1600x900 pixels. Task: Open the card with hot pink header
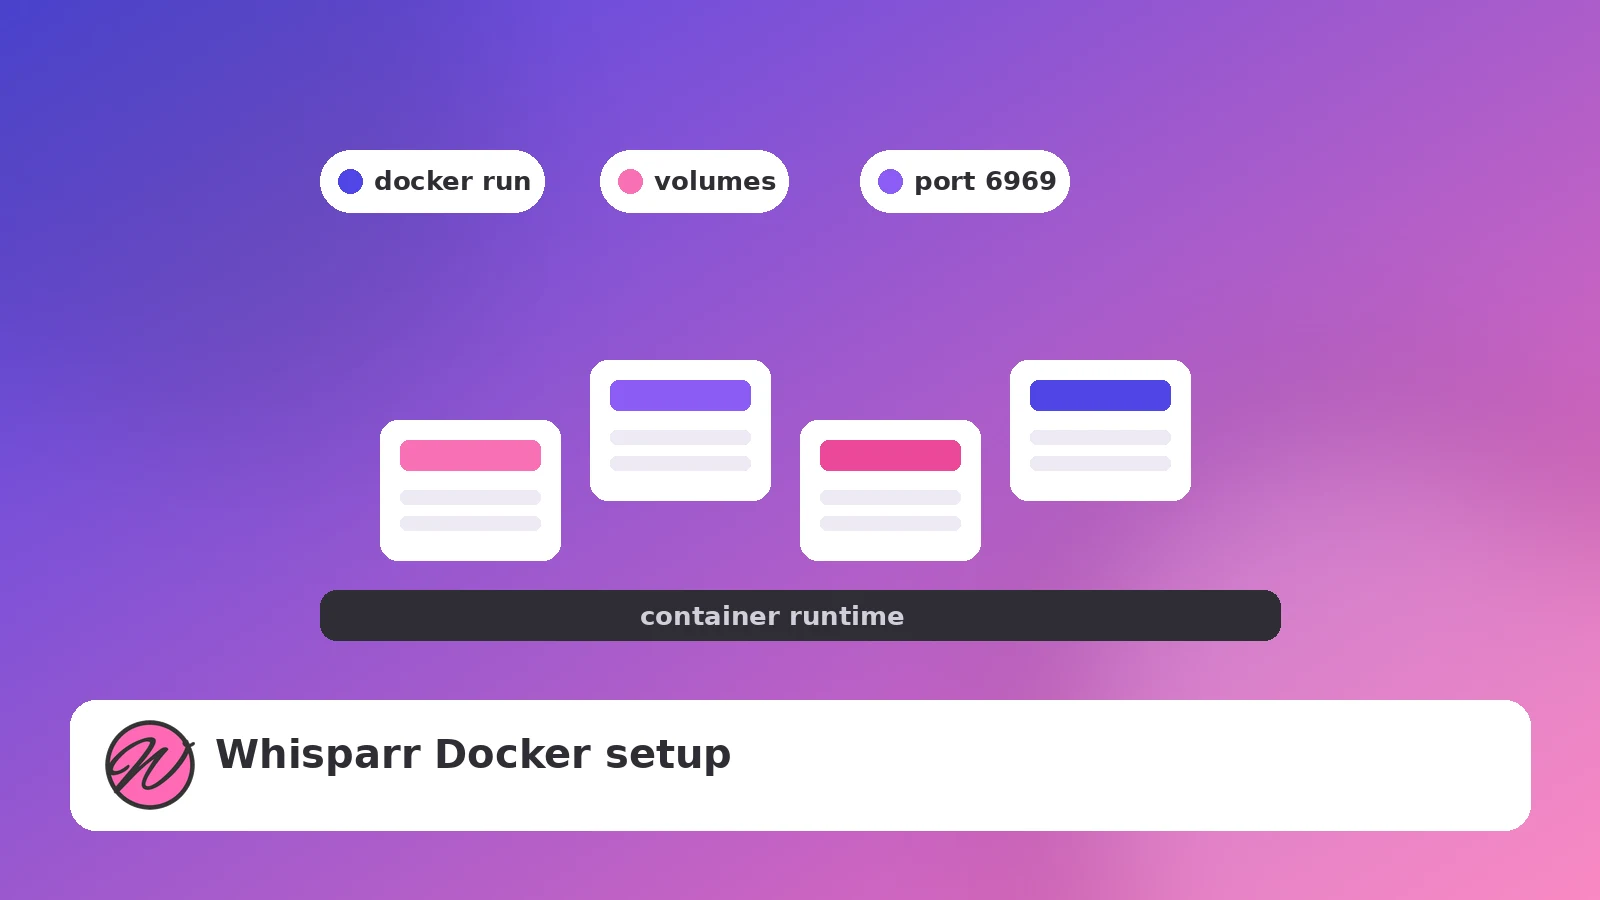[x=890, y=490]
